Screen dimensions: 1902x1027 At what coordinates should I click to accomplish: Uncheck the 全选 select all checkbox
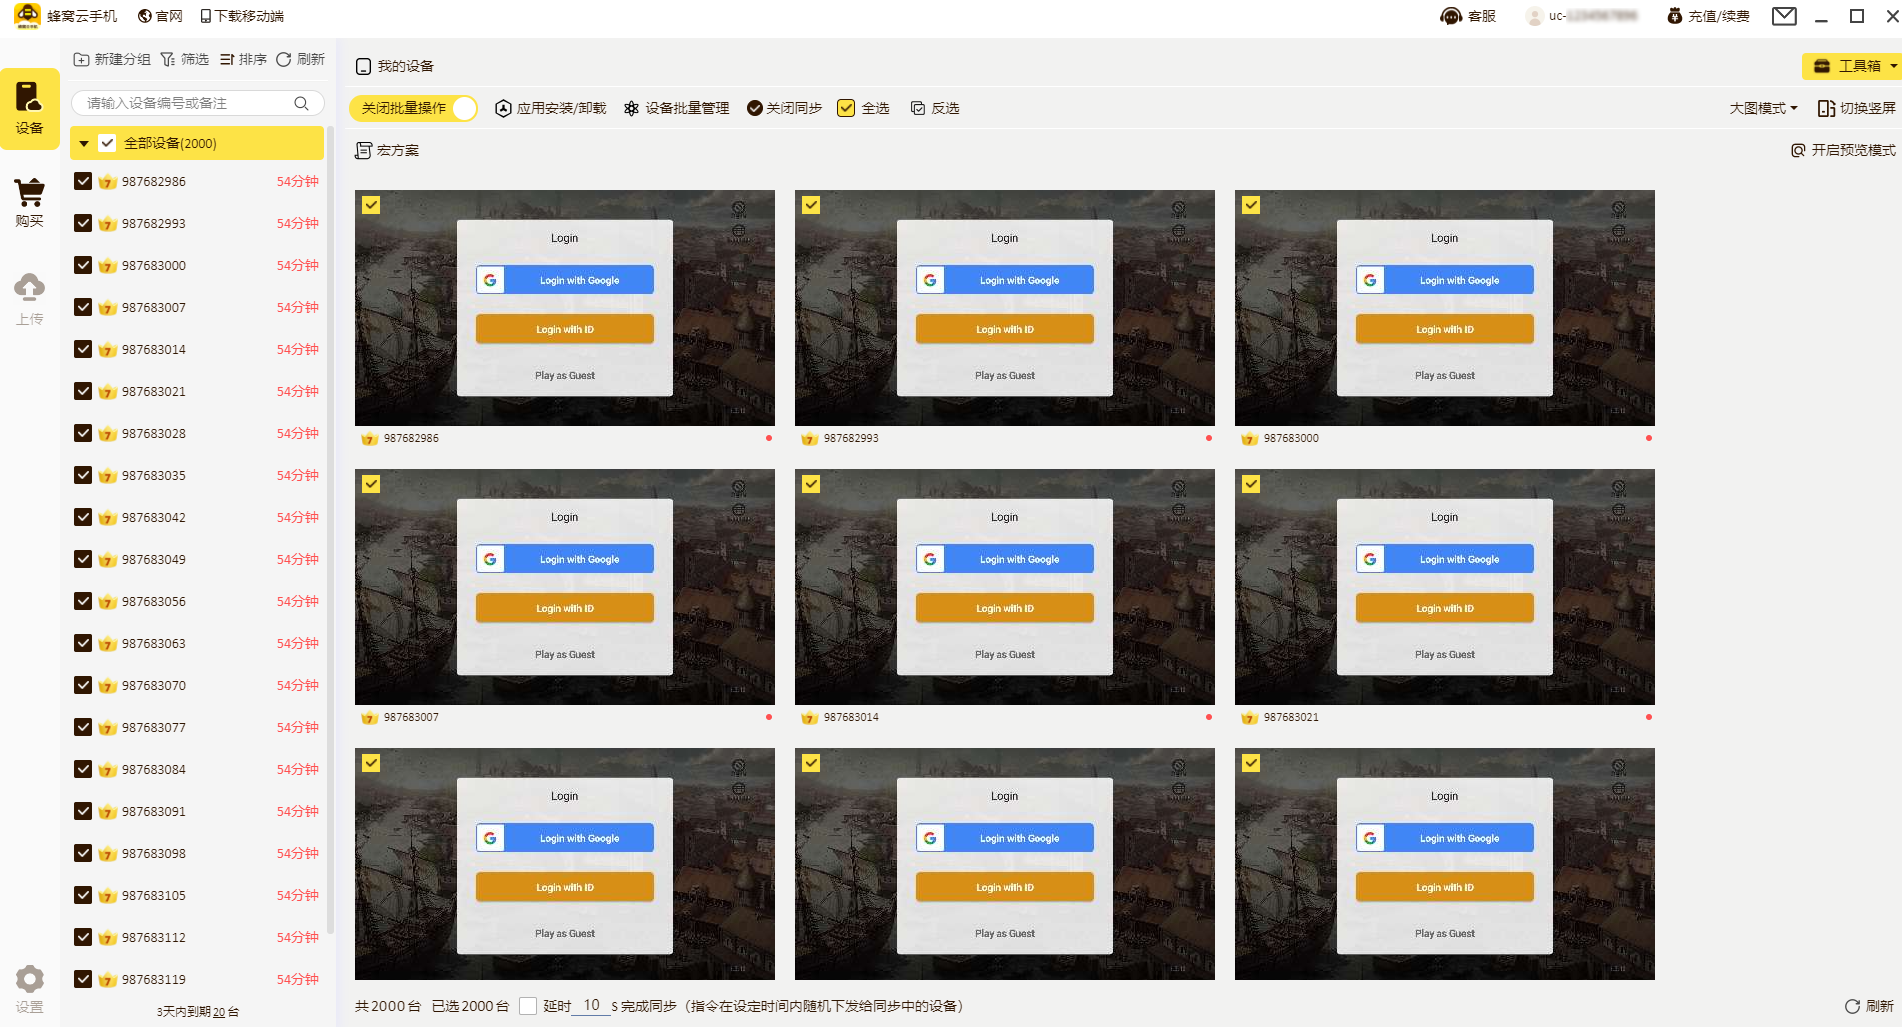[846, 108]
